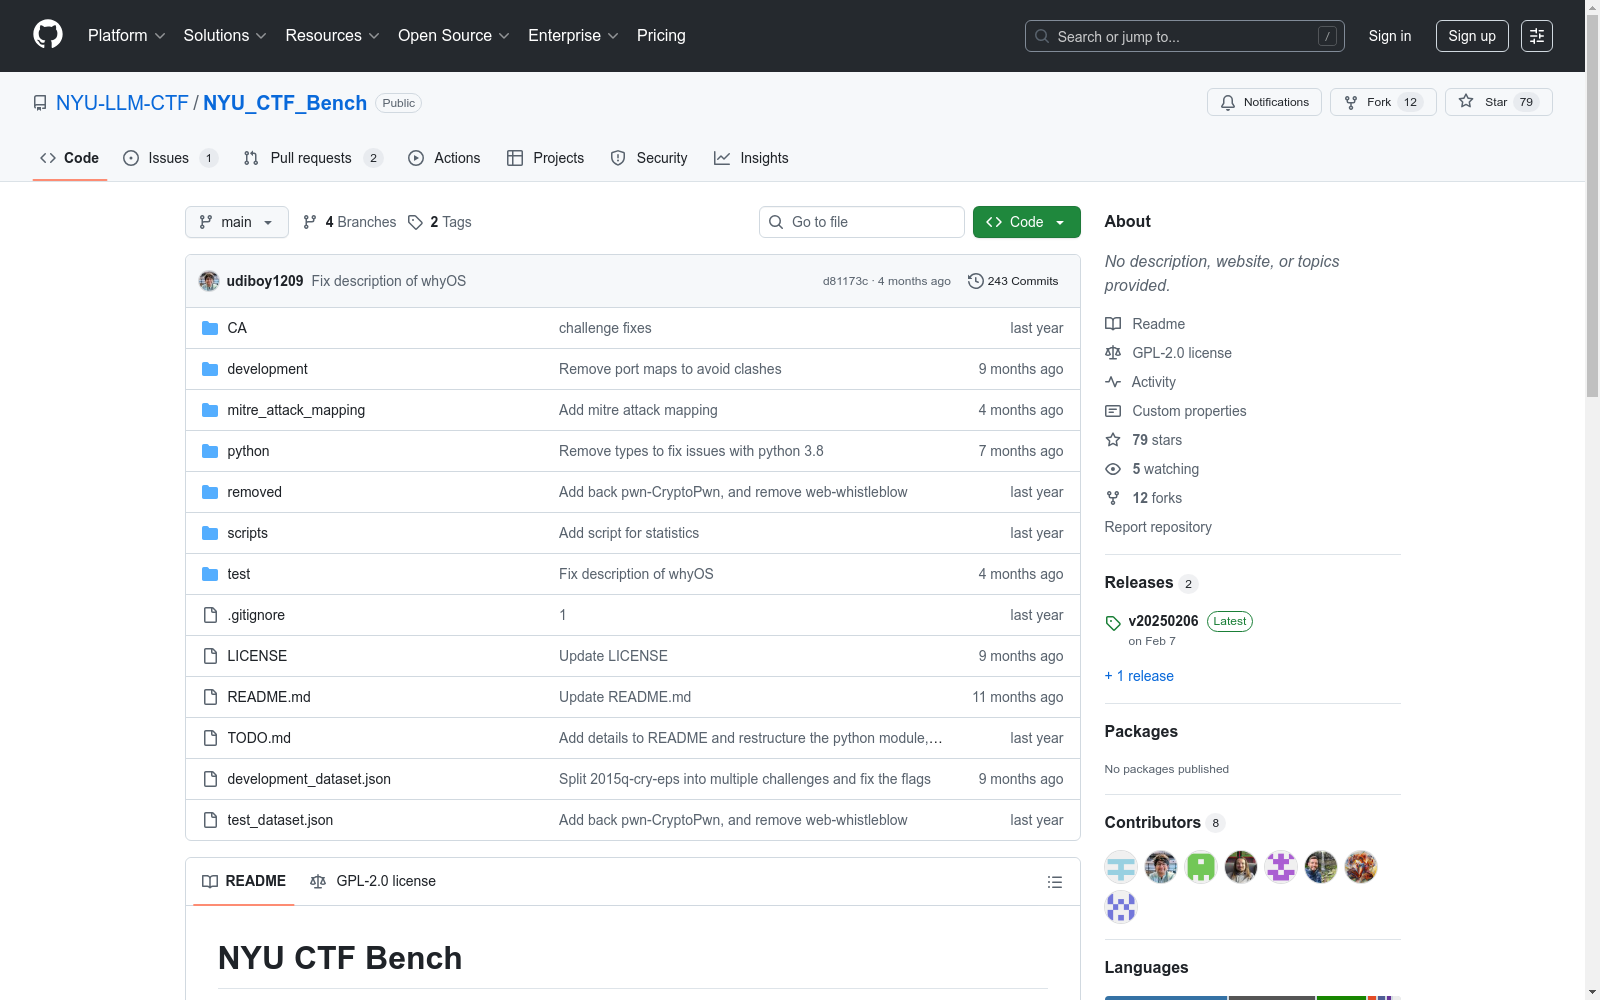Open the development_dataset.json file
1600x1000 pixels.
point(309,779)
